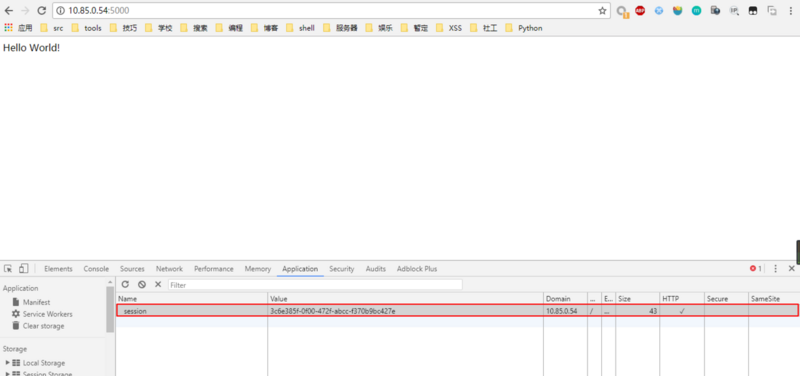
Task: Click the cookie Filter input field
Action: tap(315, 285)
